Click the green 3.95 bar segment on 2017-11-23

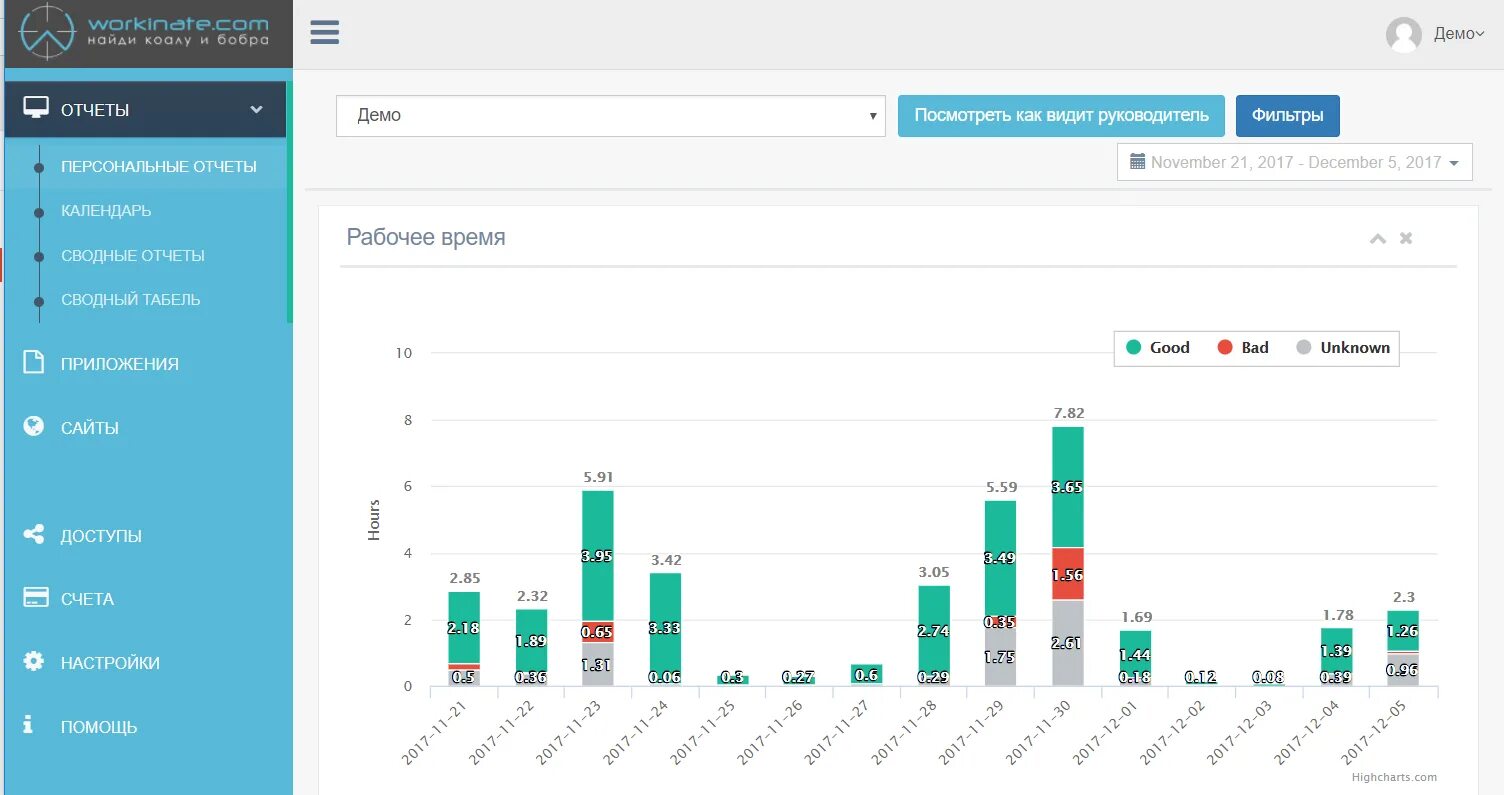(x=598, y=556)
